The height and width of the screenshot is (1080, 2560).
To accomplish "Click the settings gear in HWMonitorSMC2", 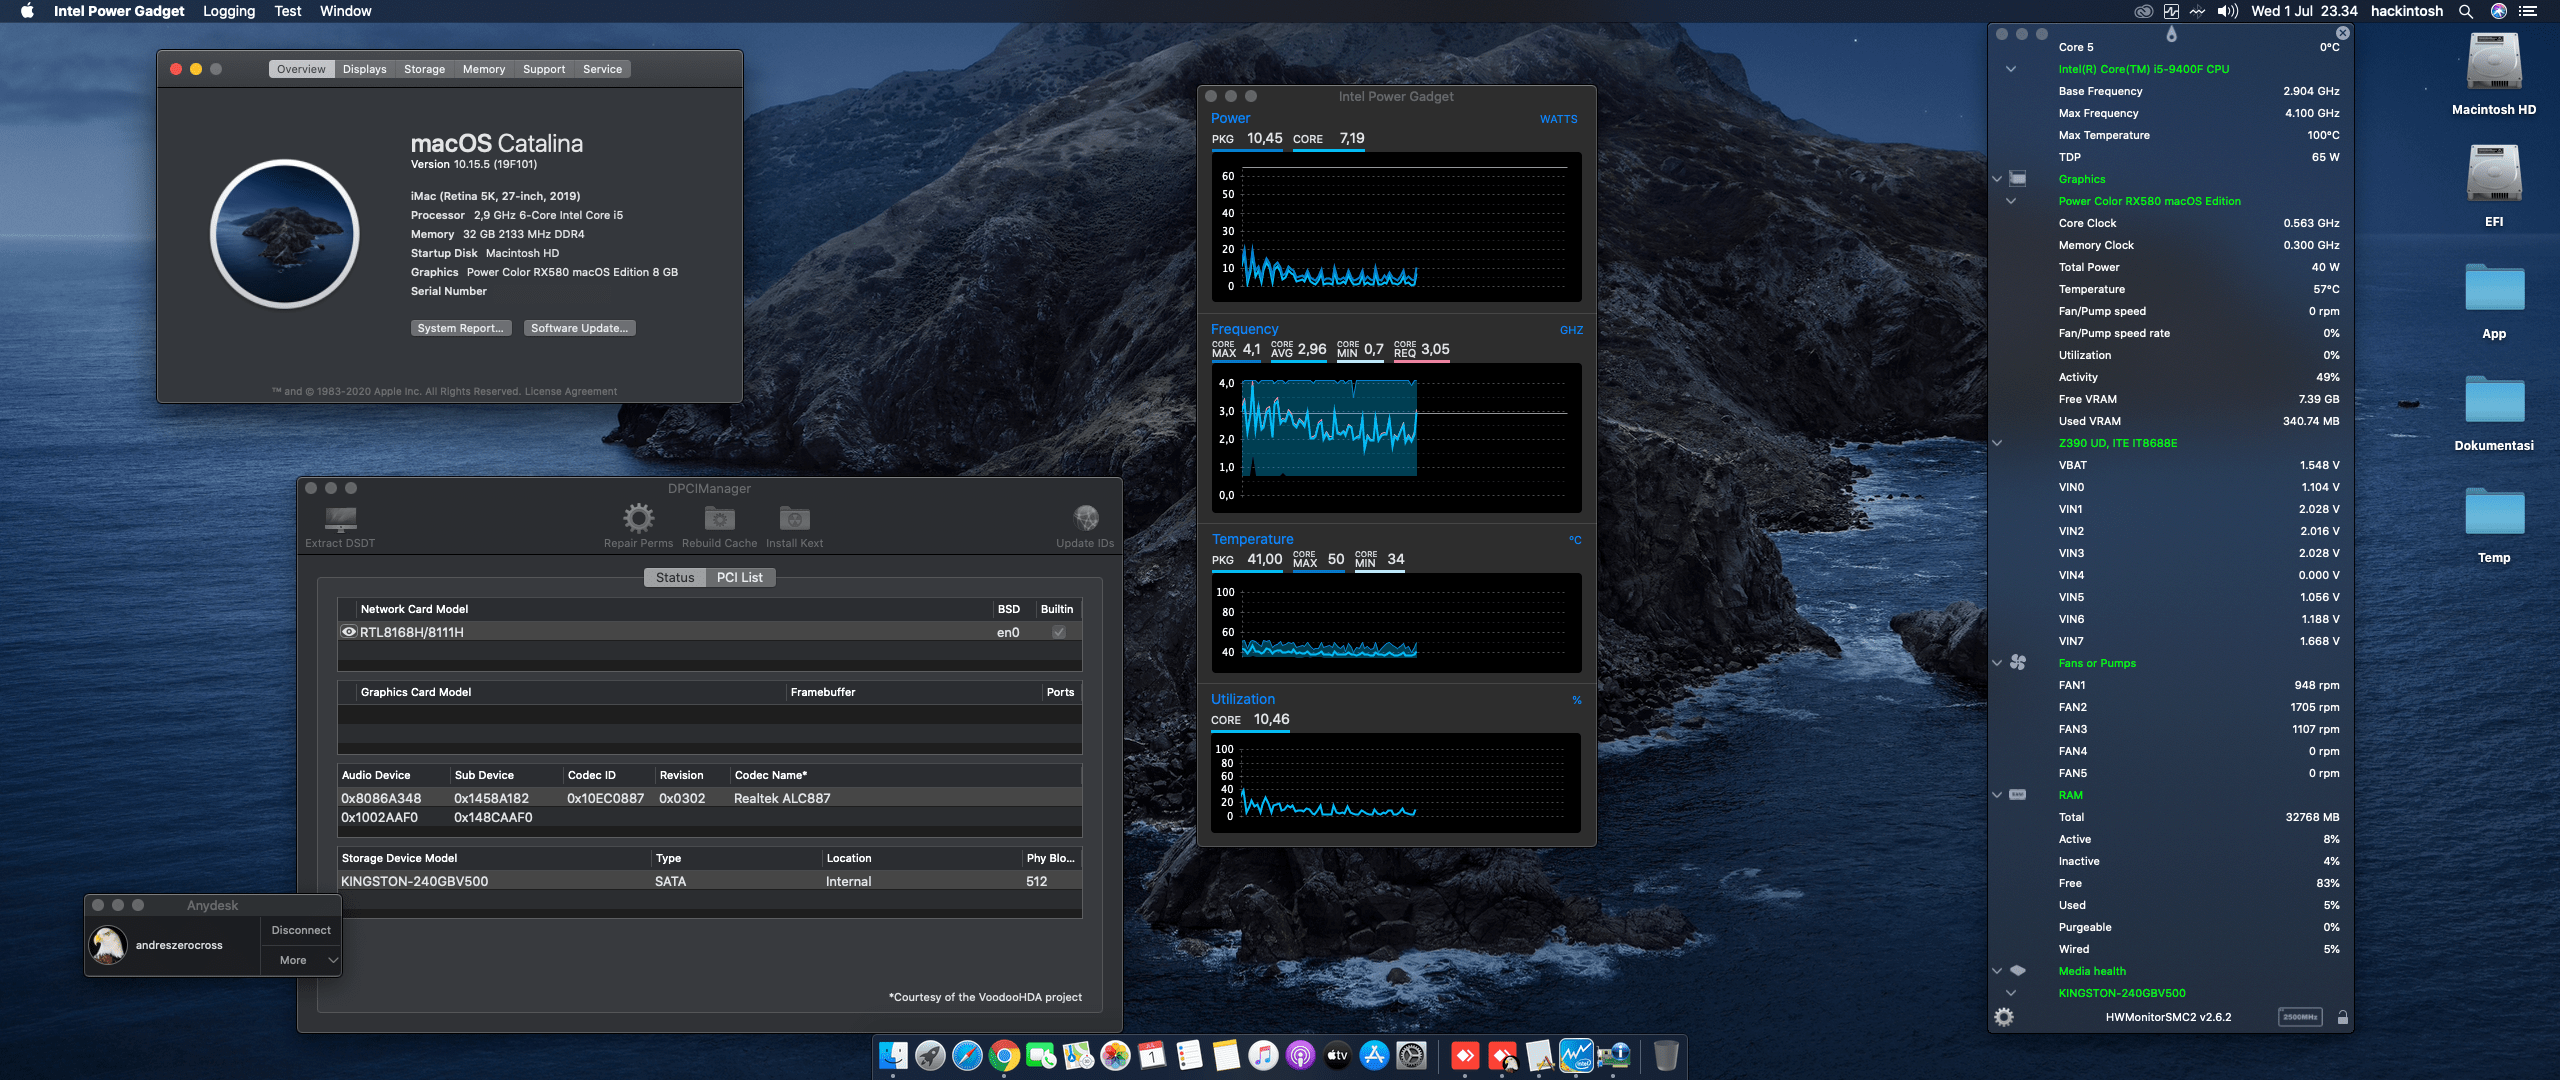I will (2003, 1016).
